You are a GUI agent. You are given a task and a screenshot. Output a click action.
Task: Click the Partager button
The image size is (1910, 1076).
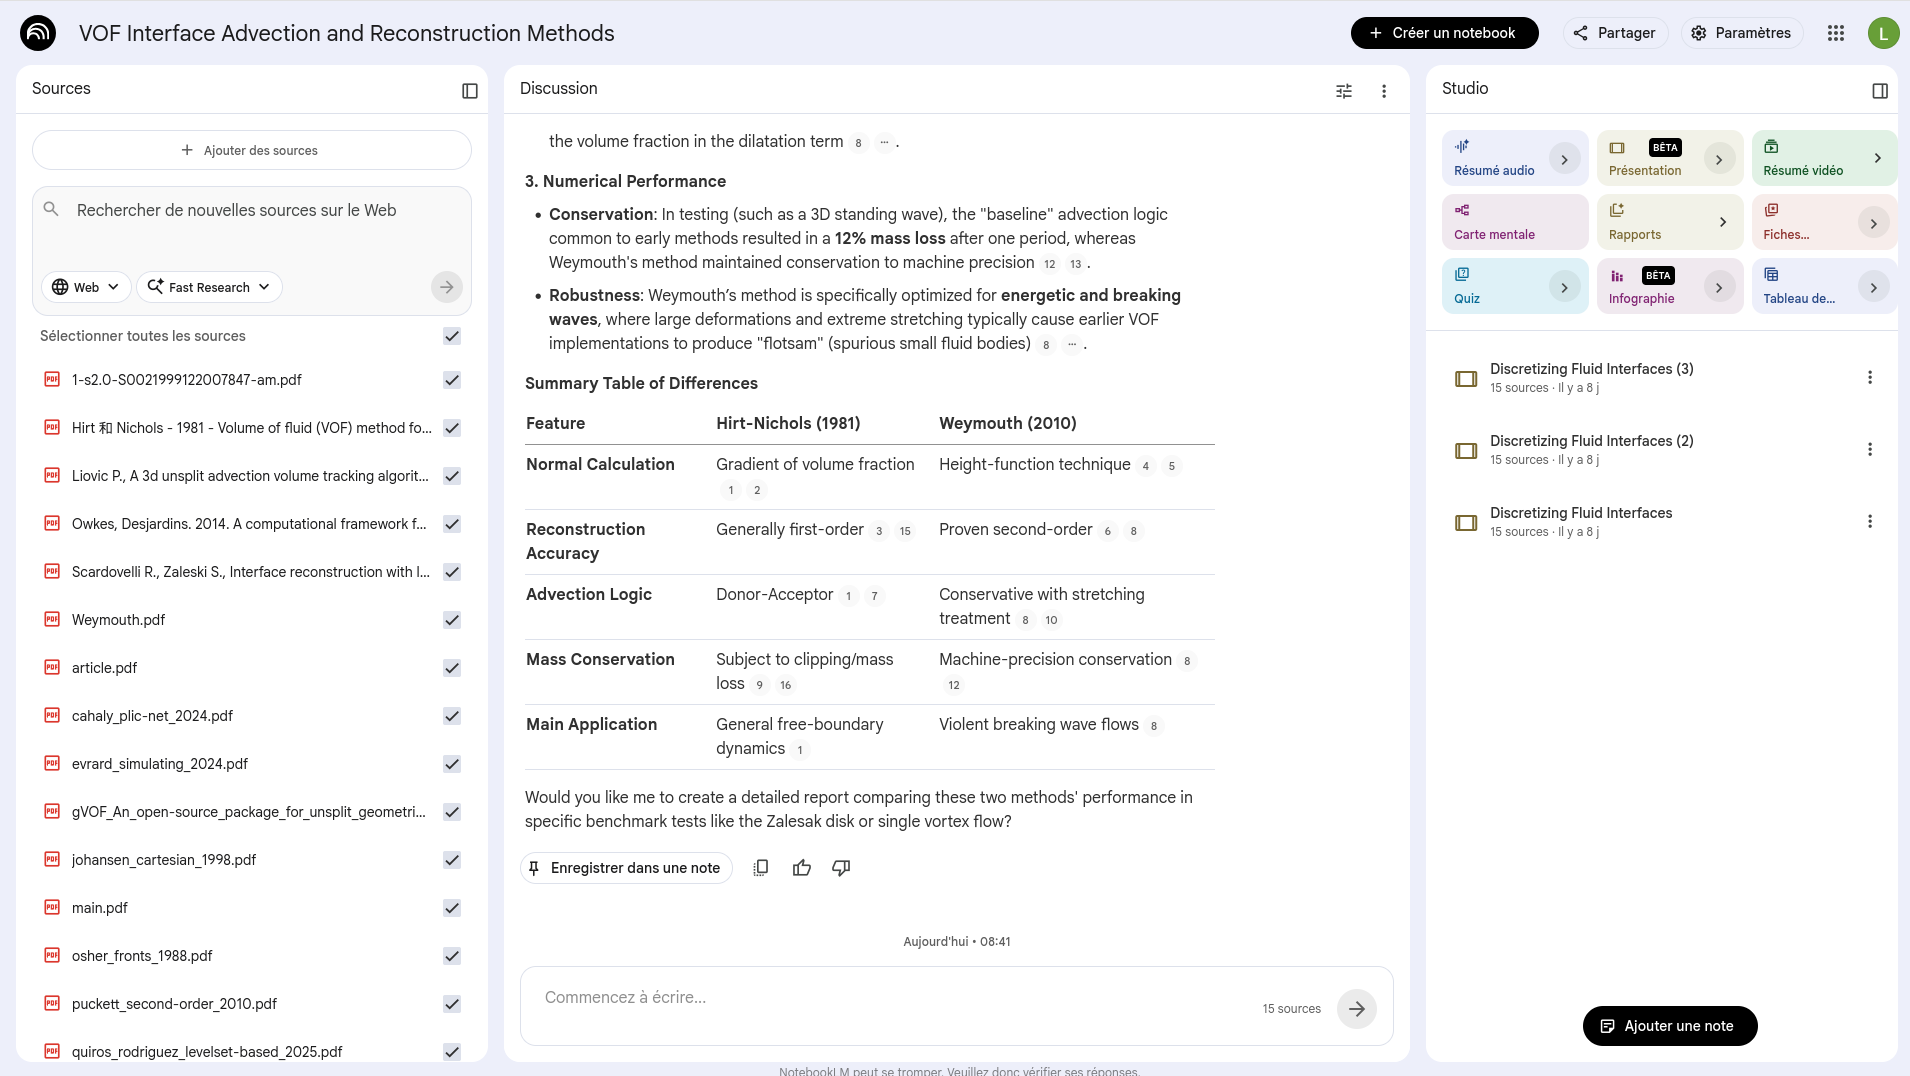click(1615, 33)
